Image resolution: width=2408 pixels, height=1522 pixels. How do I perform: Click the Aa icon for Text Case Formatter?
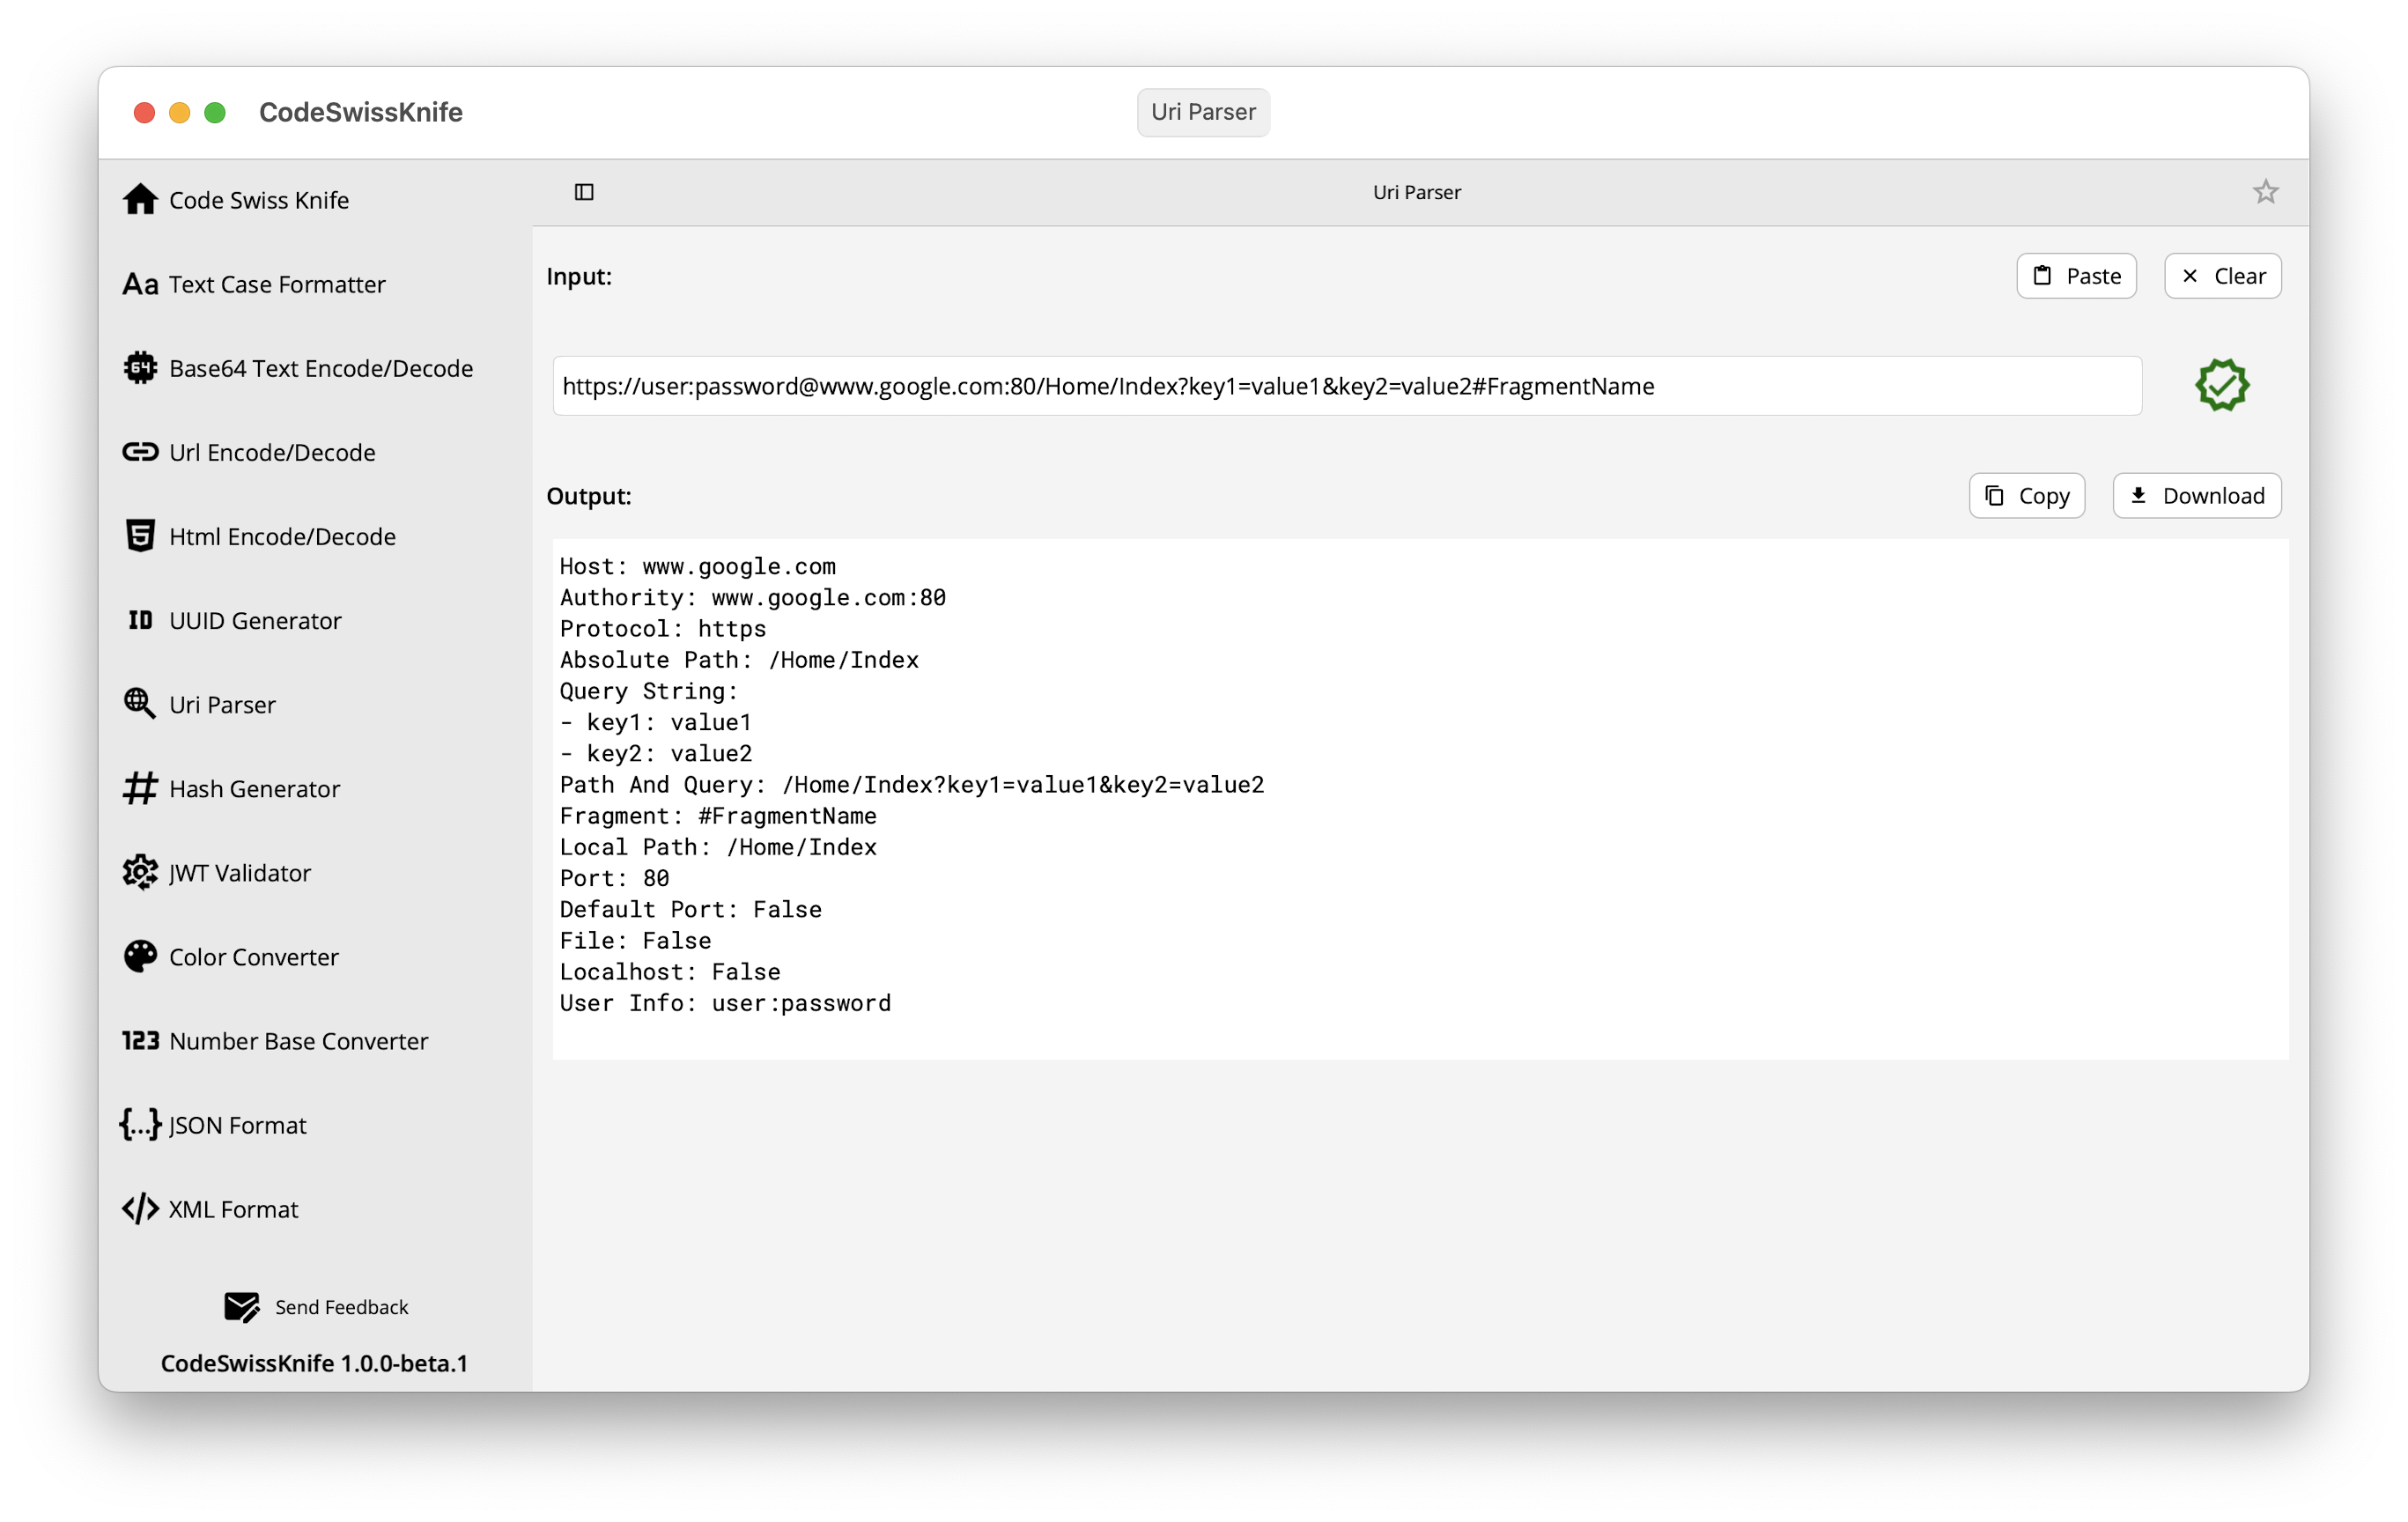click(x=140, y=284)
